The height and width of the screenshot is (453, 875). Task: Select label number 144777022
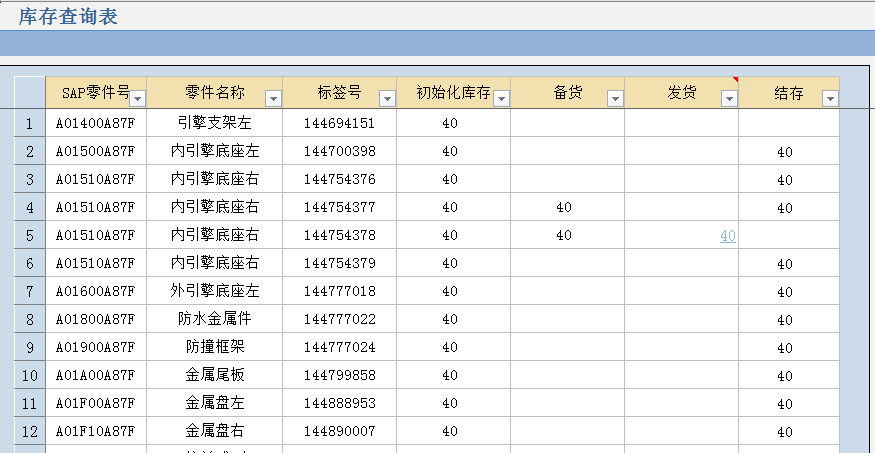coord(339,319)
